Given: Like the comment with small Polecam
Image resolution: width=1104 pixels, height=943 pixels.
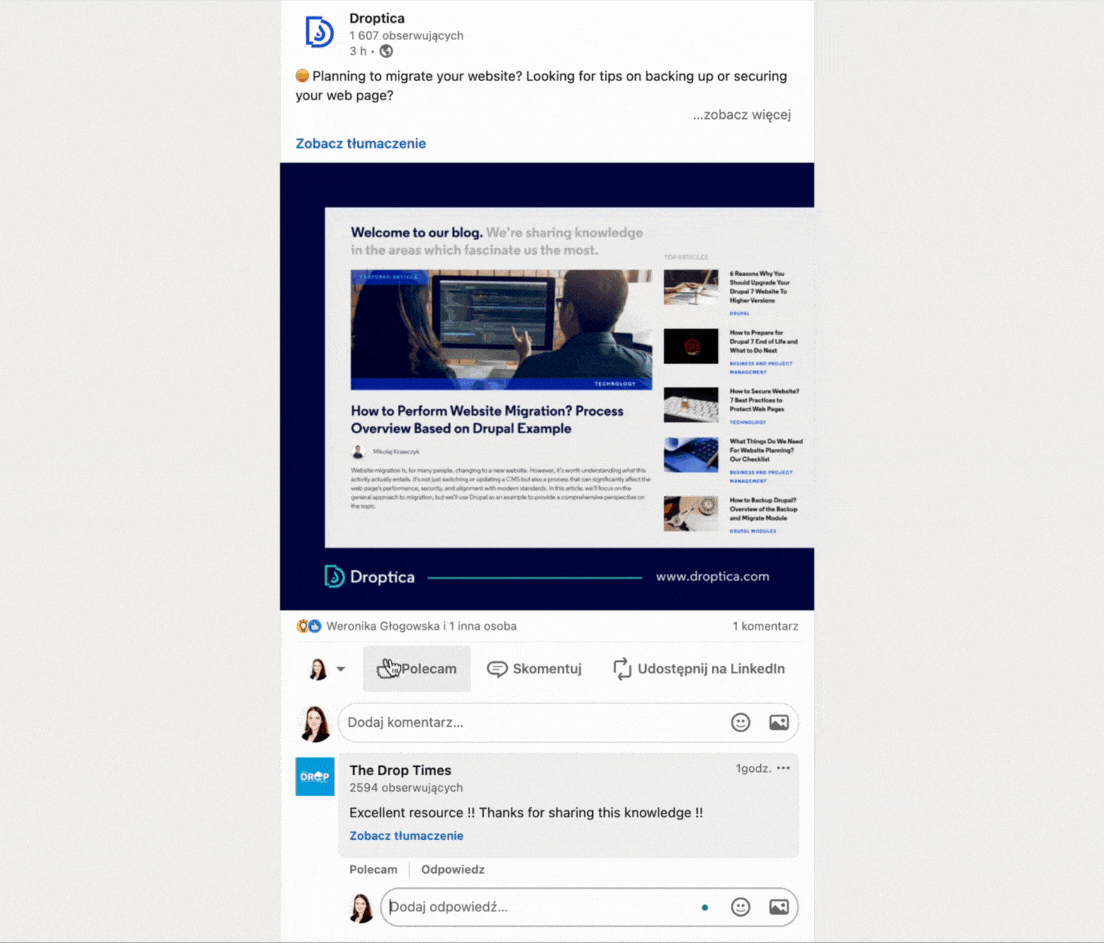Looking at the screenshot, I should point(373,870).
